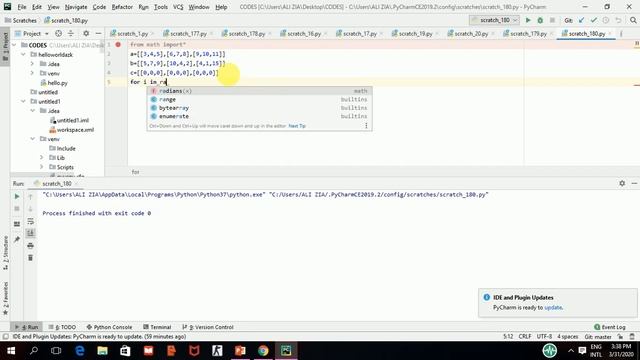Open the Git master branch widget
This screenshot has width=640, height=360.
click(598, 337)
